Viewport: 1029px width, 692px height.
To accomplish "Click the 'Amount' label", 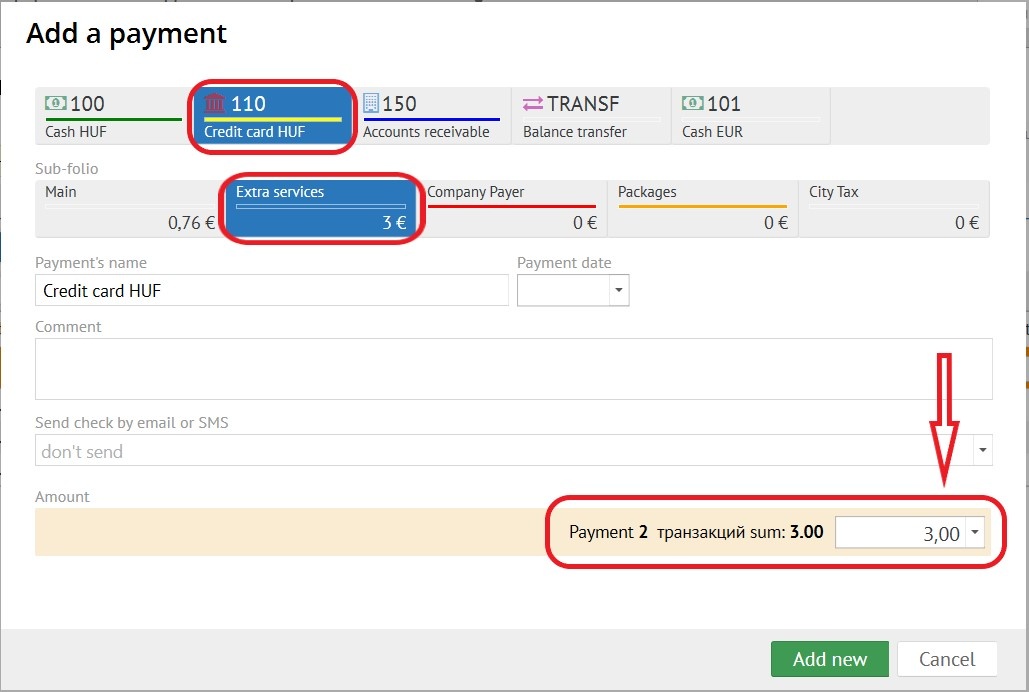I will pos(62,497).
